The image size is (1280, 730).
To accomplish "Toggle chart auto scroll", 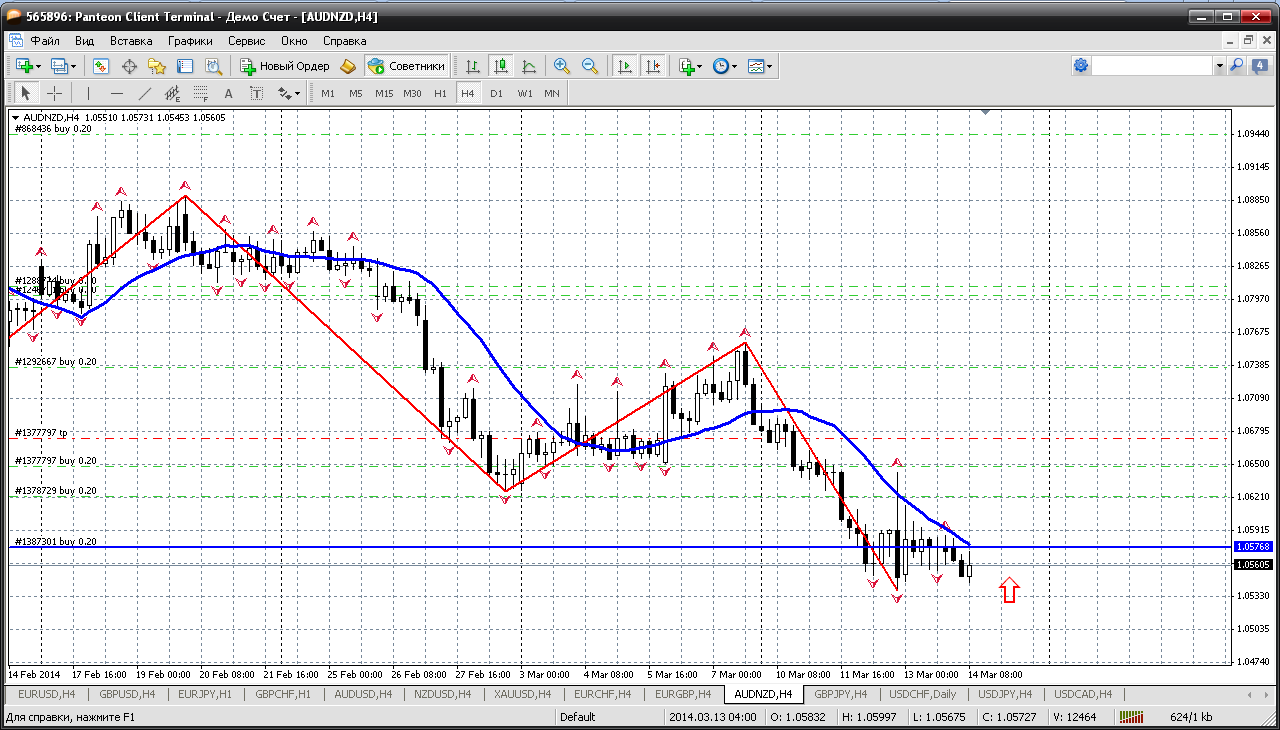I will 625,66.
